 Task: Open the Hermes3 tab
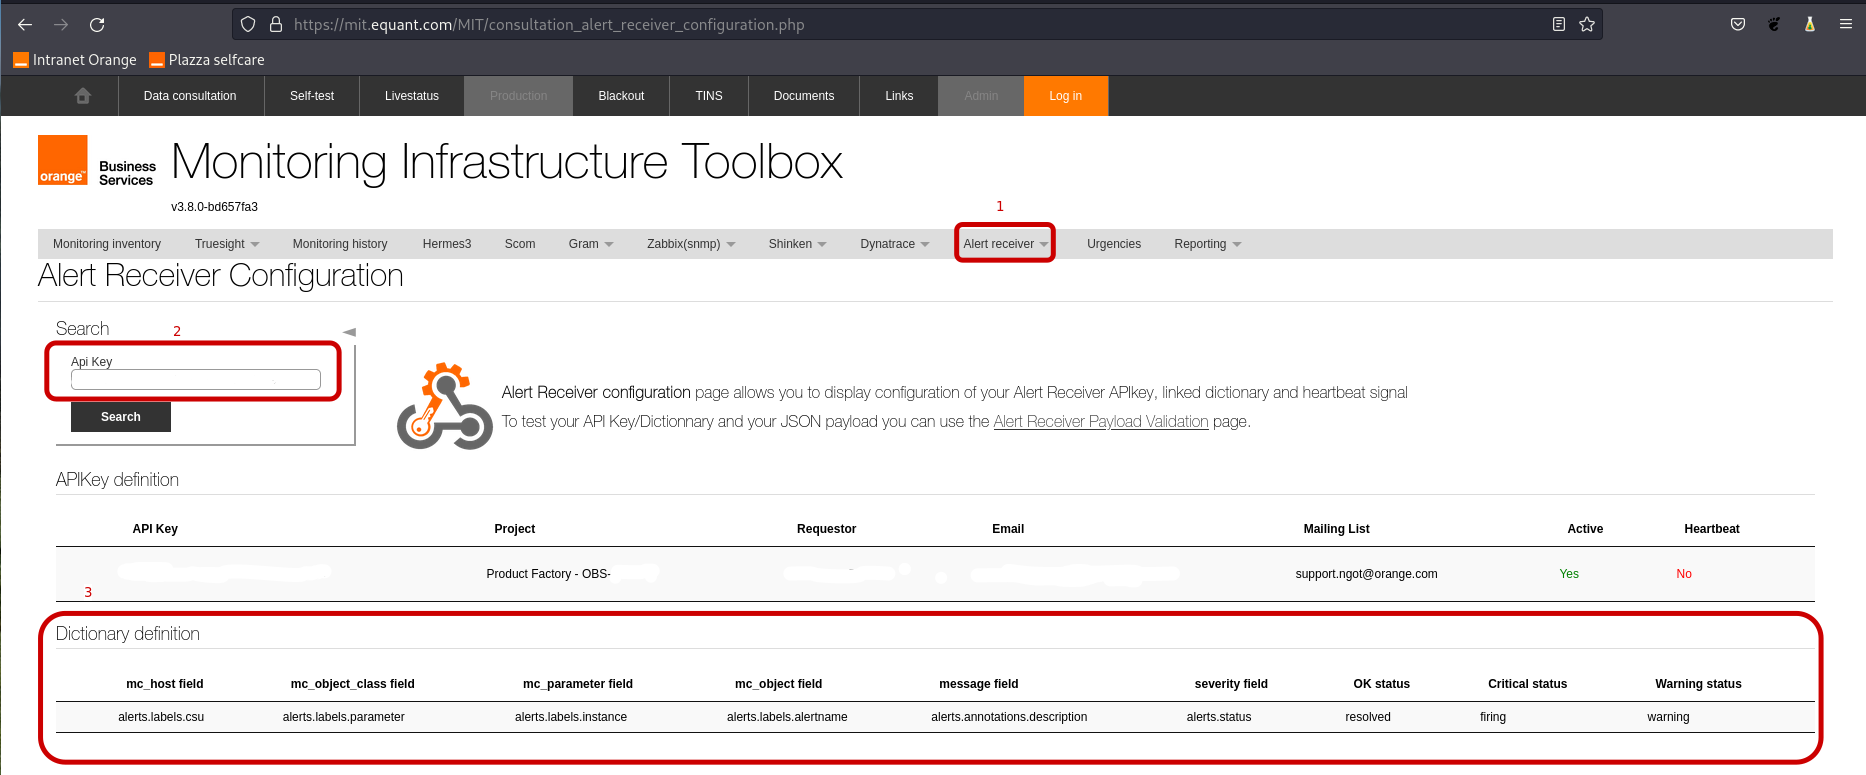tap(447, 244)
